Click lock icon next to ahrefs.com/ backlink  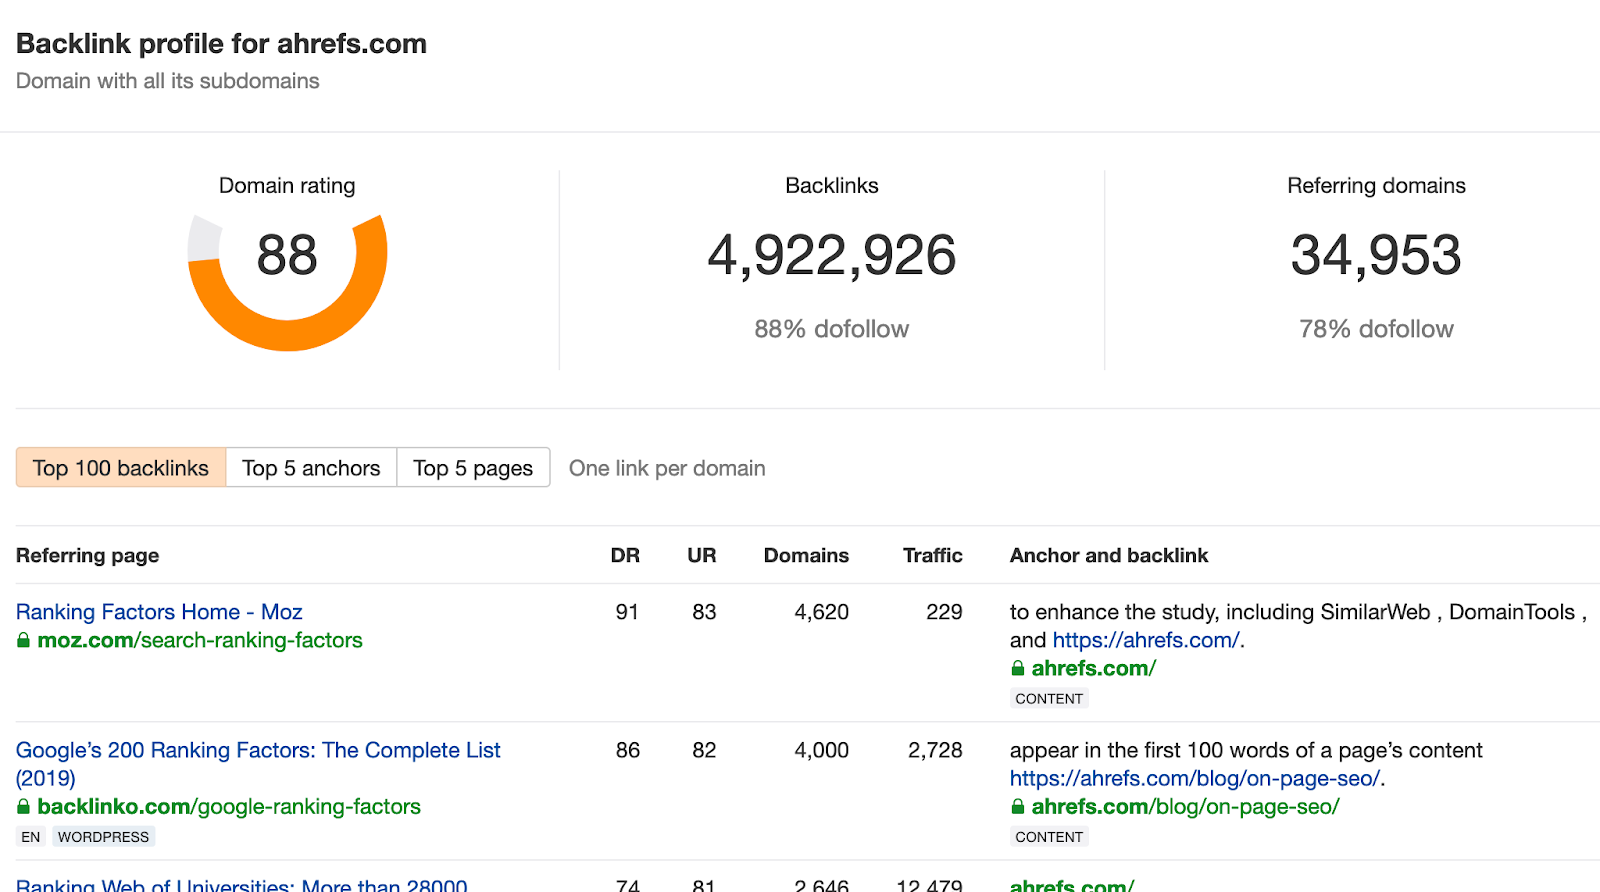click(x=1018, y=668)
